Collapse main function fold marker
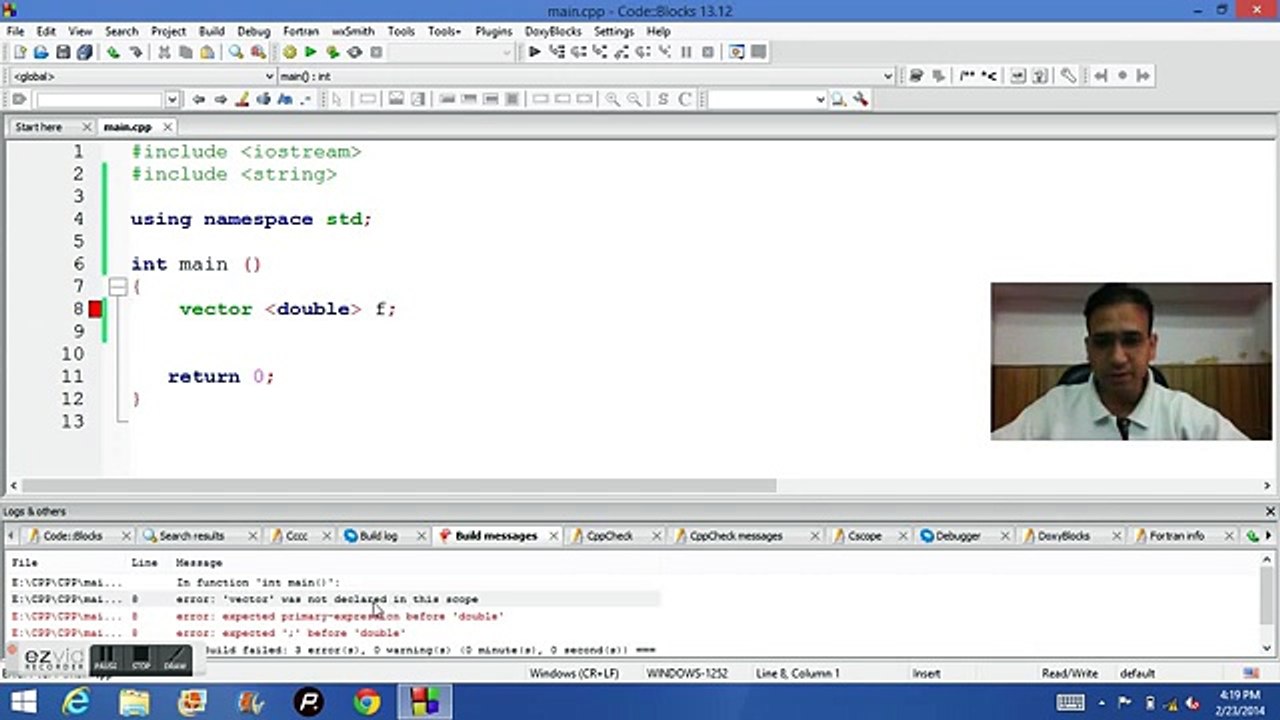The height and width of the screenshot is (720, 1280). 117,287
